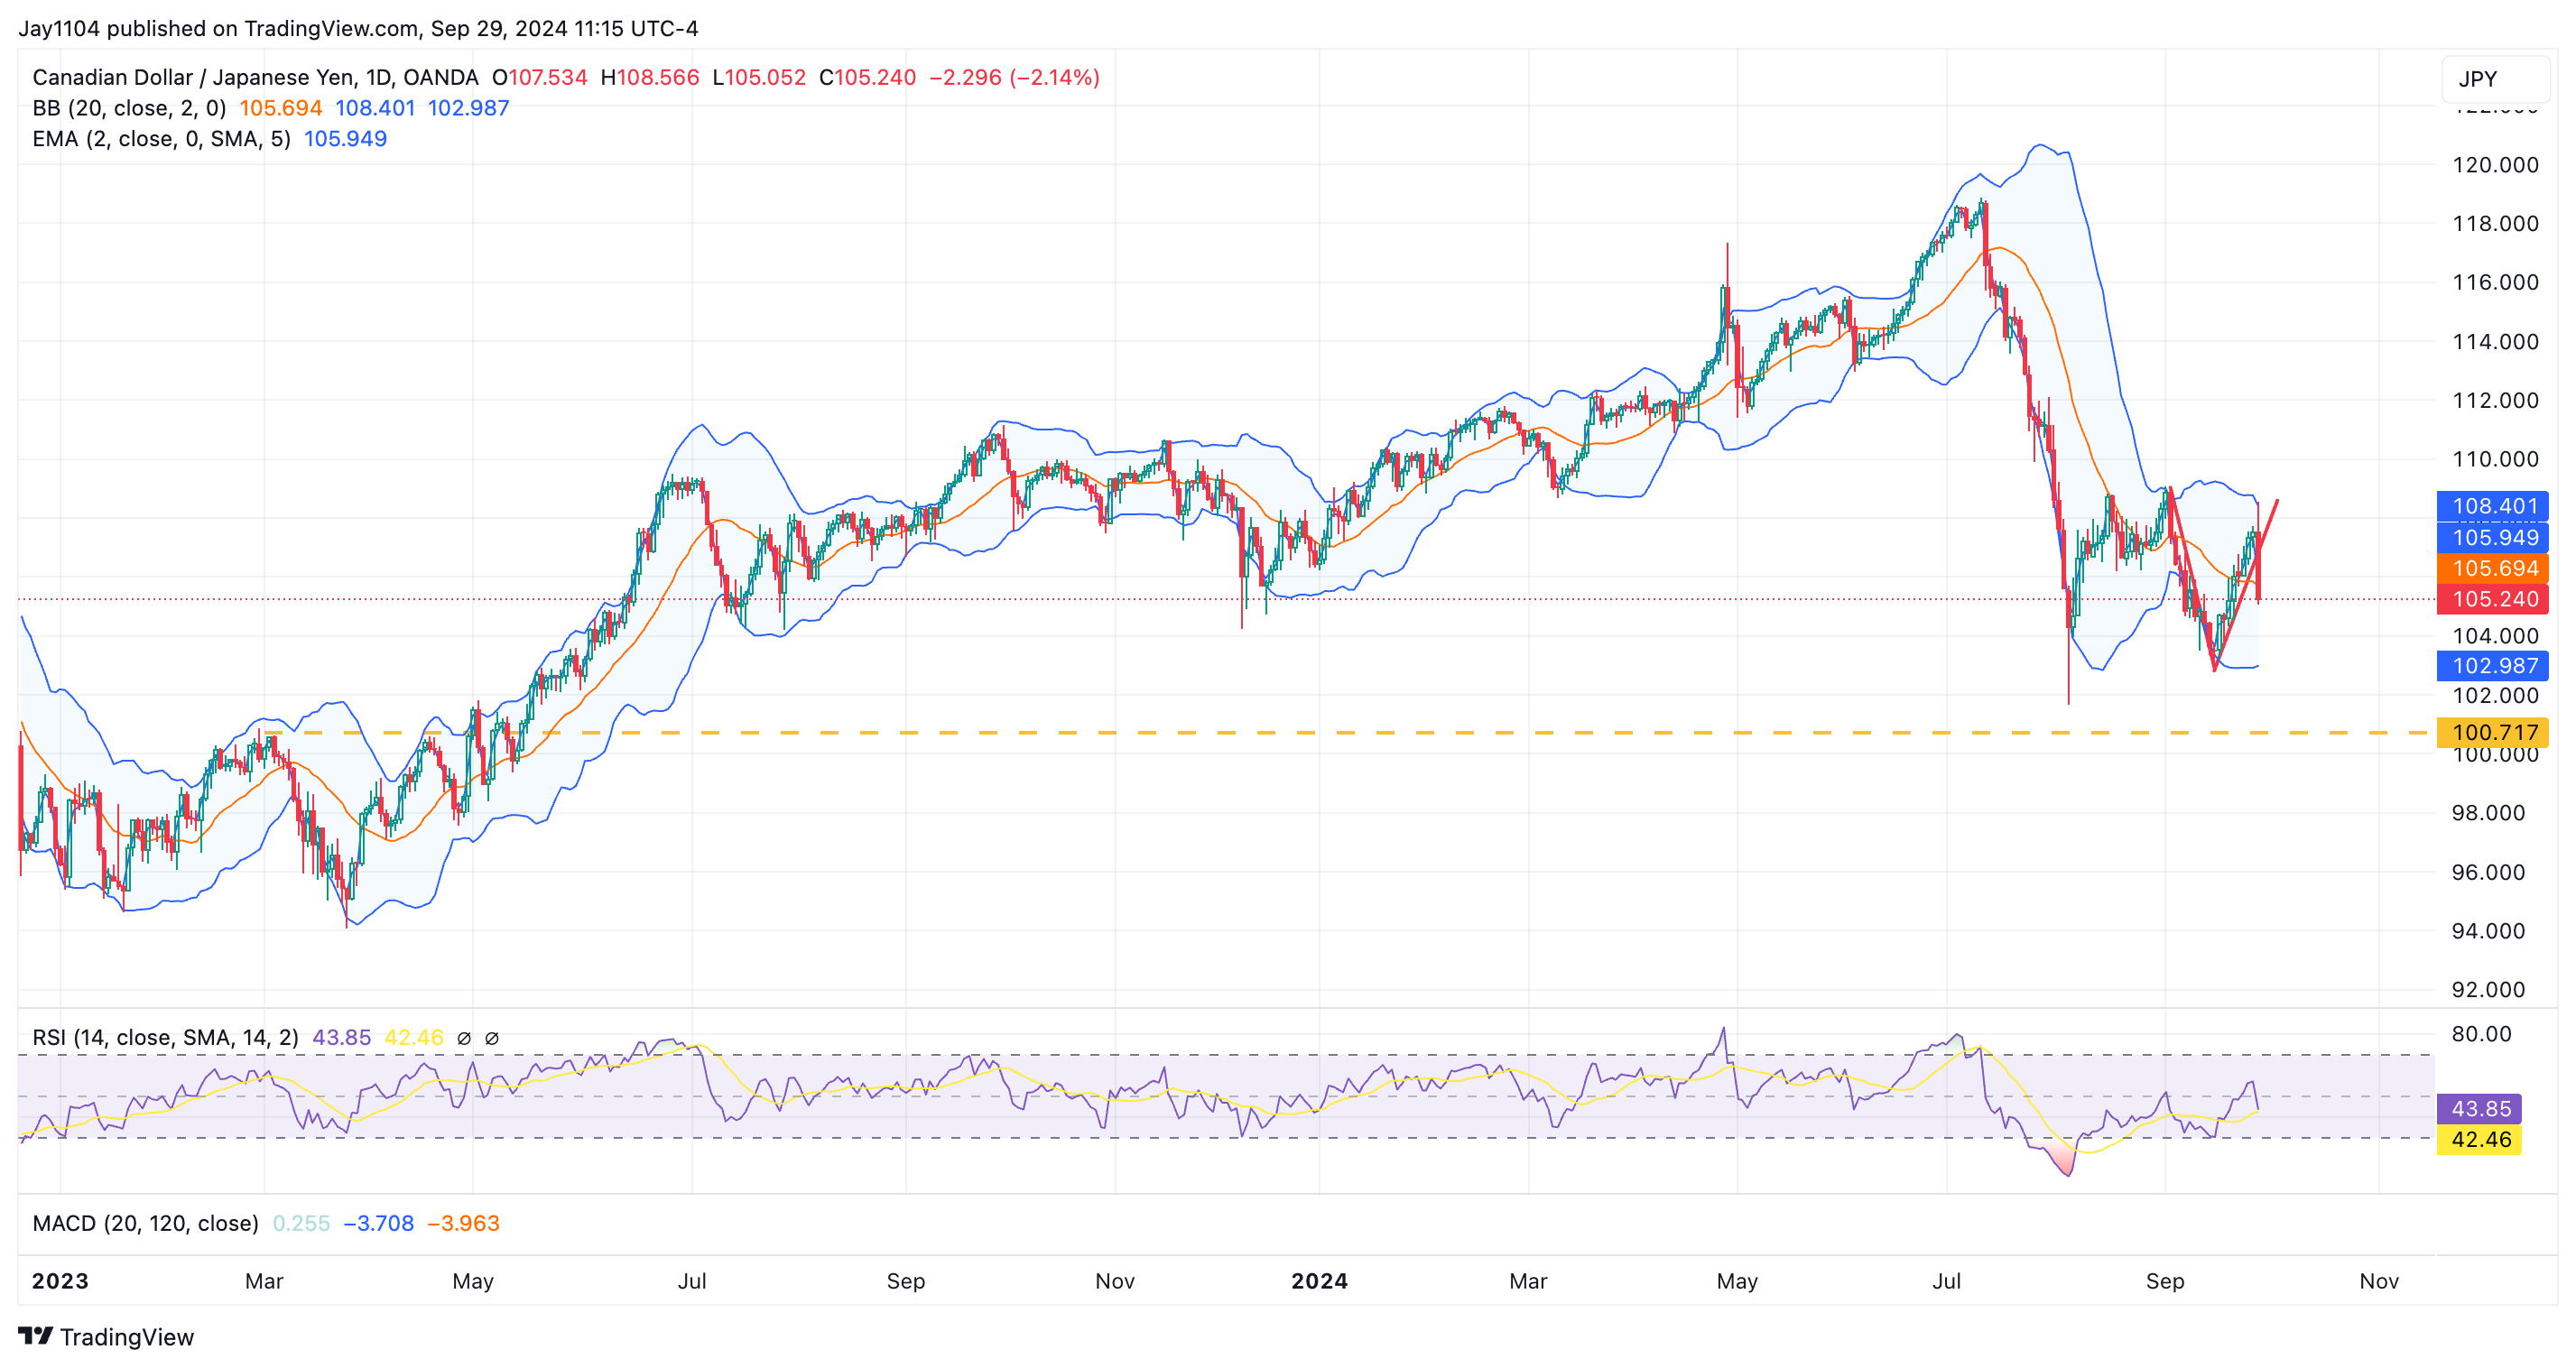2576x1368 pixels.
Task: Click the 80.00 RSI axis label
Action: [x=2481, y=1033]
